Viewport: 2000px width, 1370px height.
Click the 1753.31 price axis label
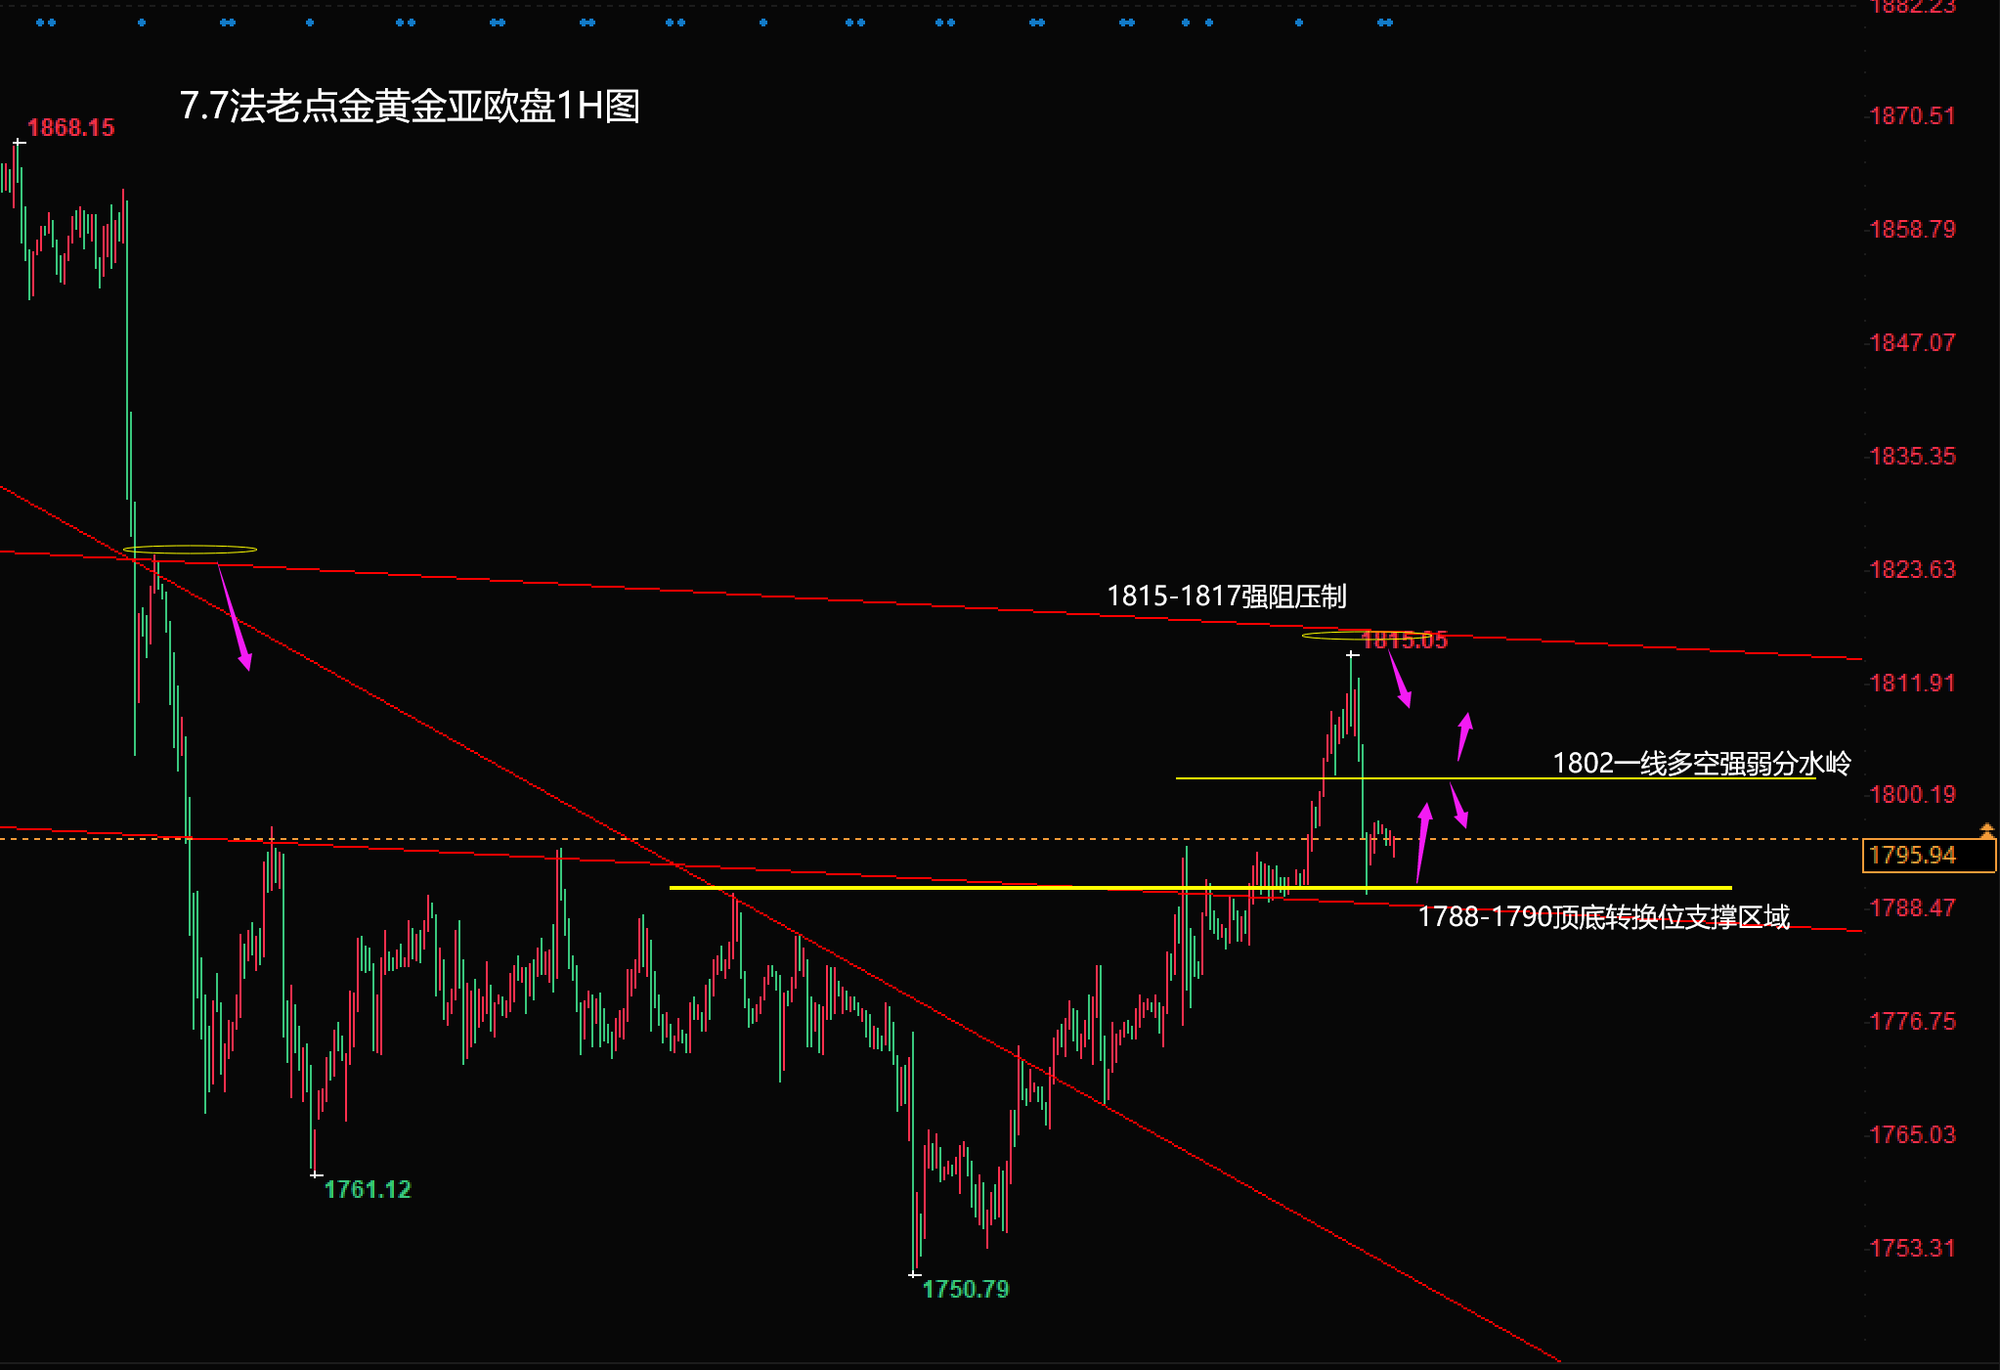click(1911, 1248)
